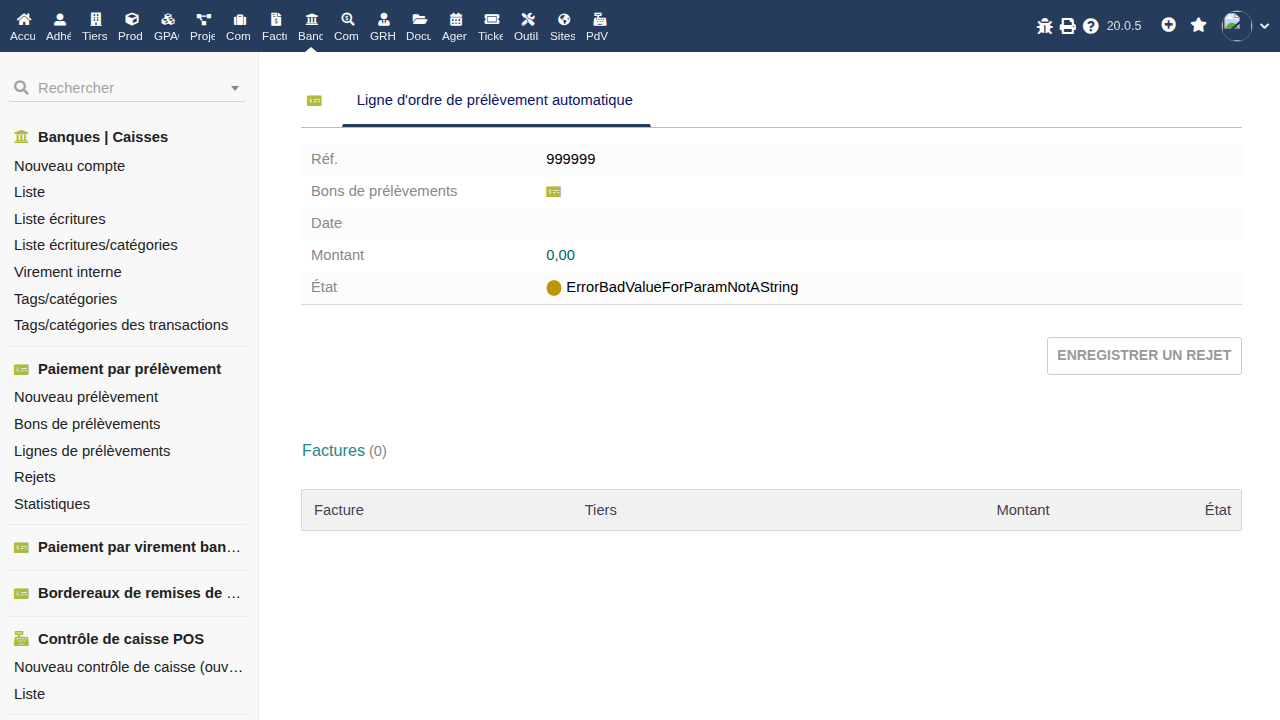The width and height of the screenshot is (1280, 720).
Task: Open Rejets in sidebar
Action: [35, 477]
